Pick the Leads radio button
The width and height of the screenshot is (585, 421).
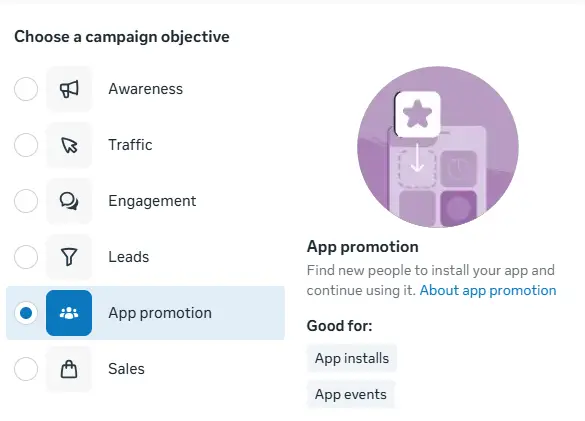[x=26, y=257]
